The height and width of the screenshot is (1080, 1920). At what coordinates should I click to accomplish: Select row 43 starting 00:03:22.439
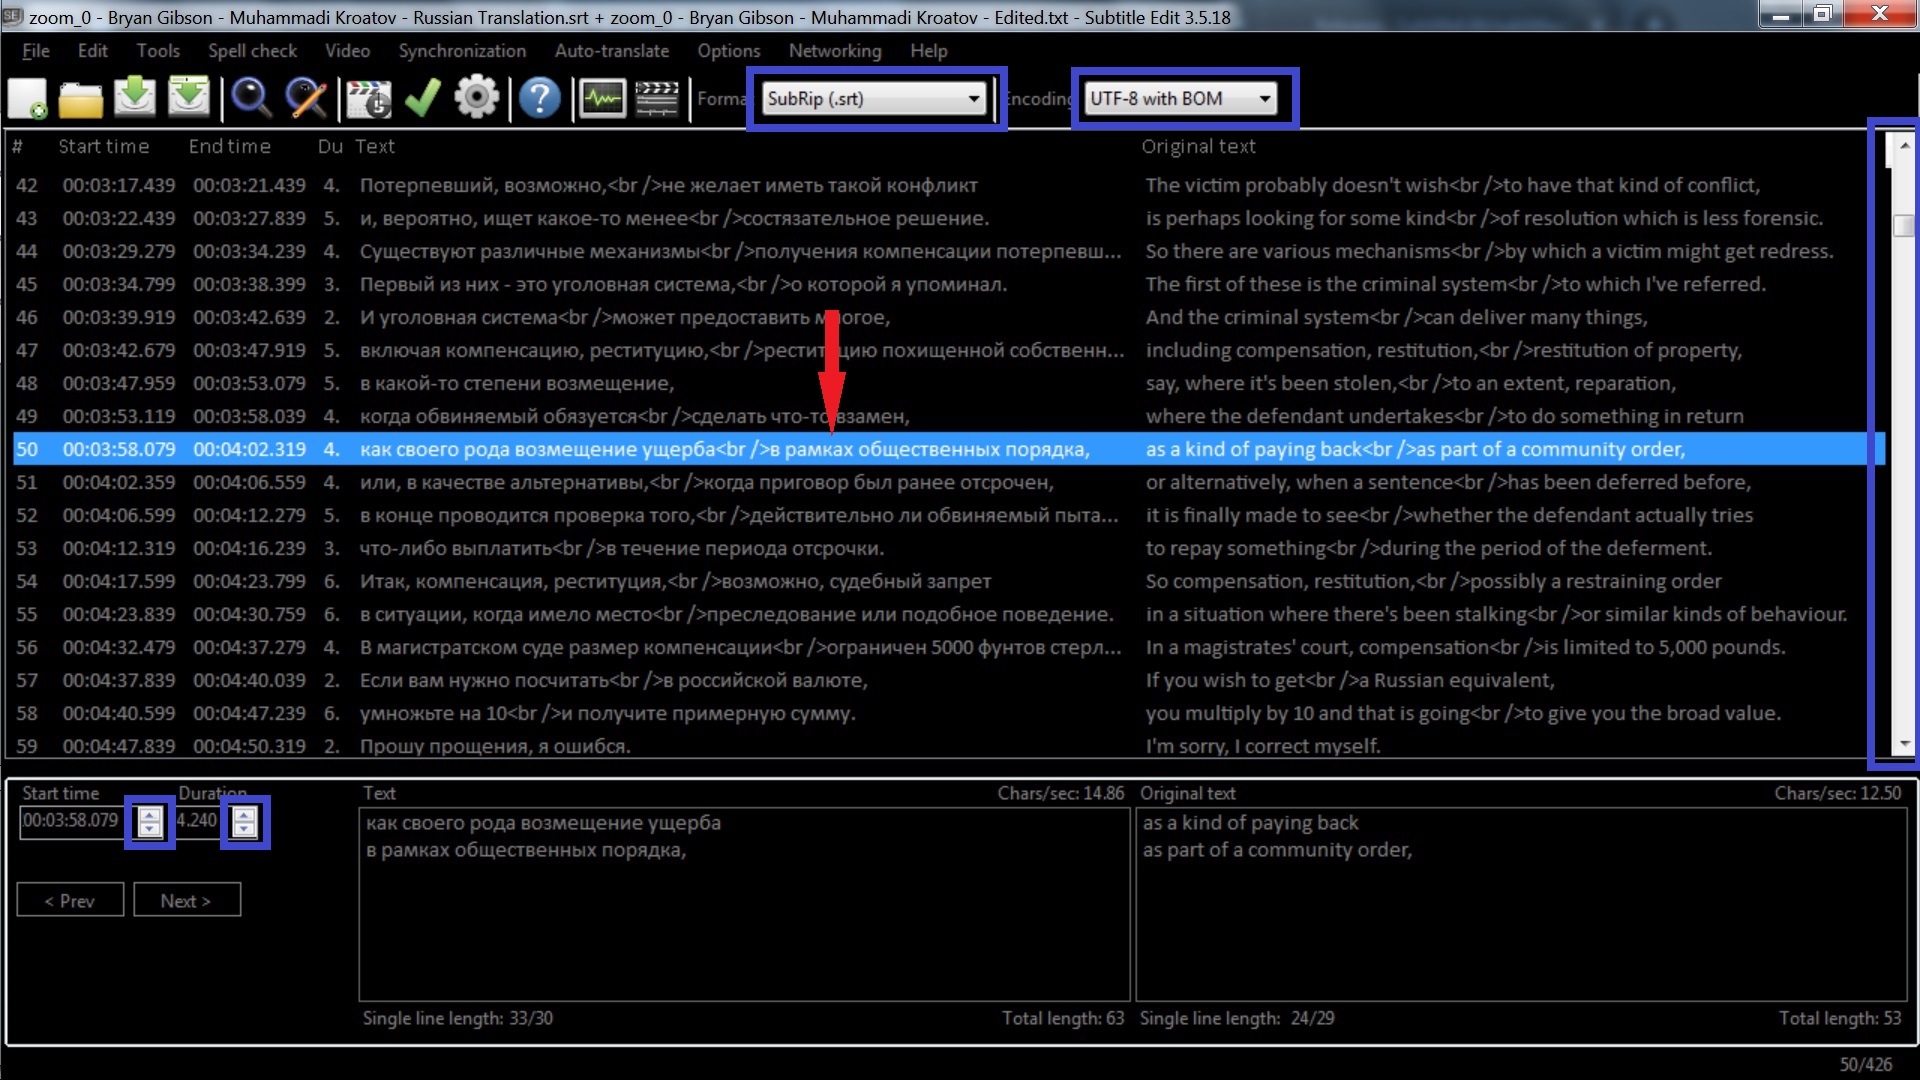point(948,218)
